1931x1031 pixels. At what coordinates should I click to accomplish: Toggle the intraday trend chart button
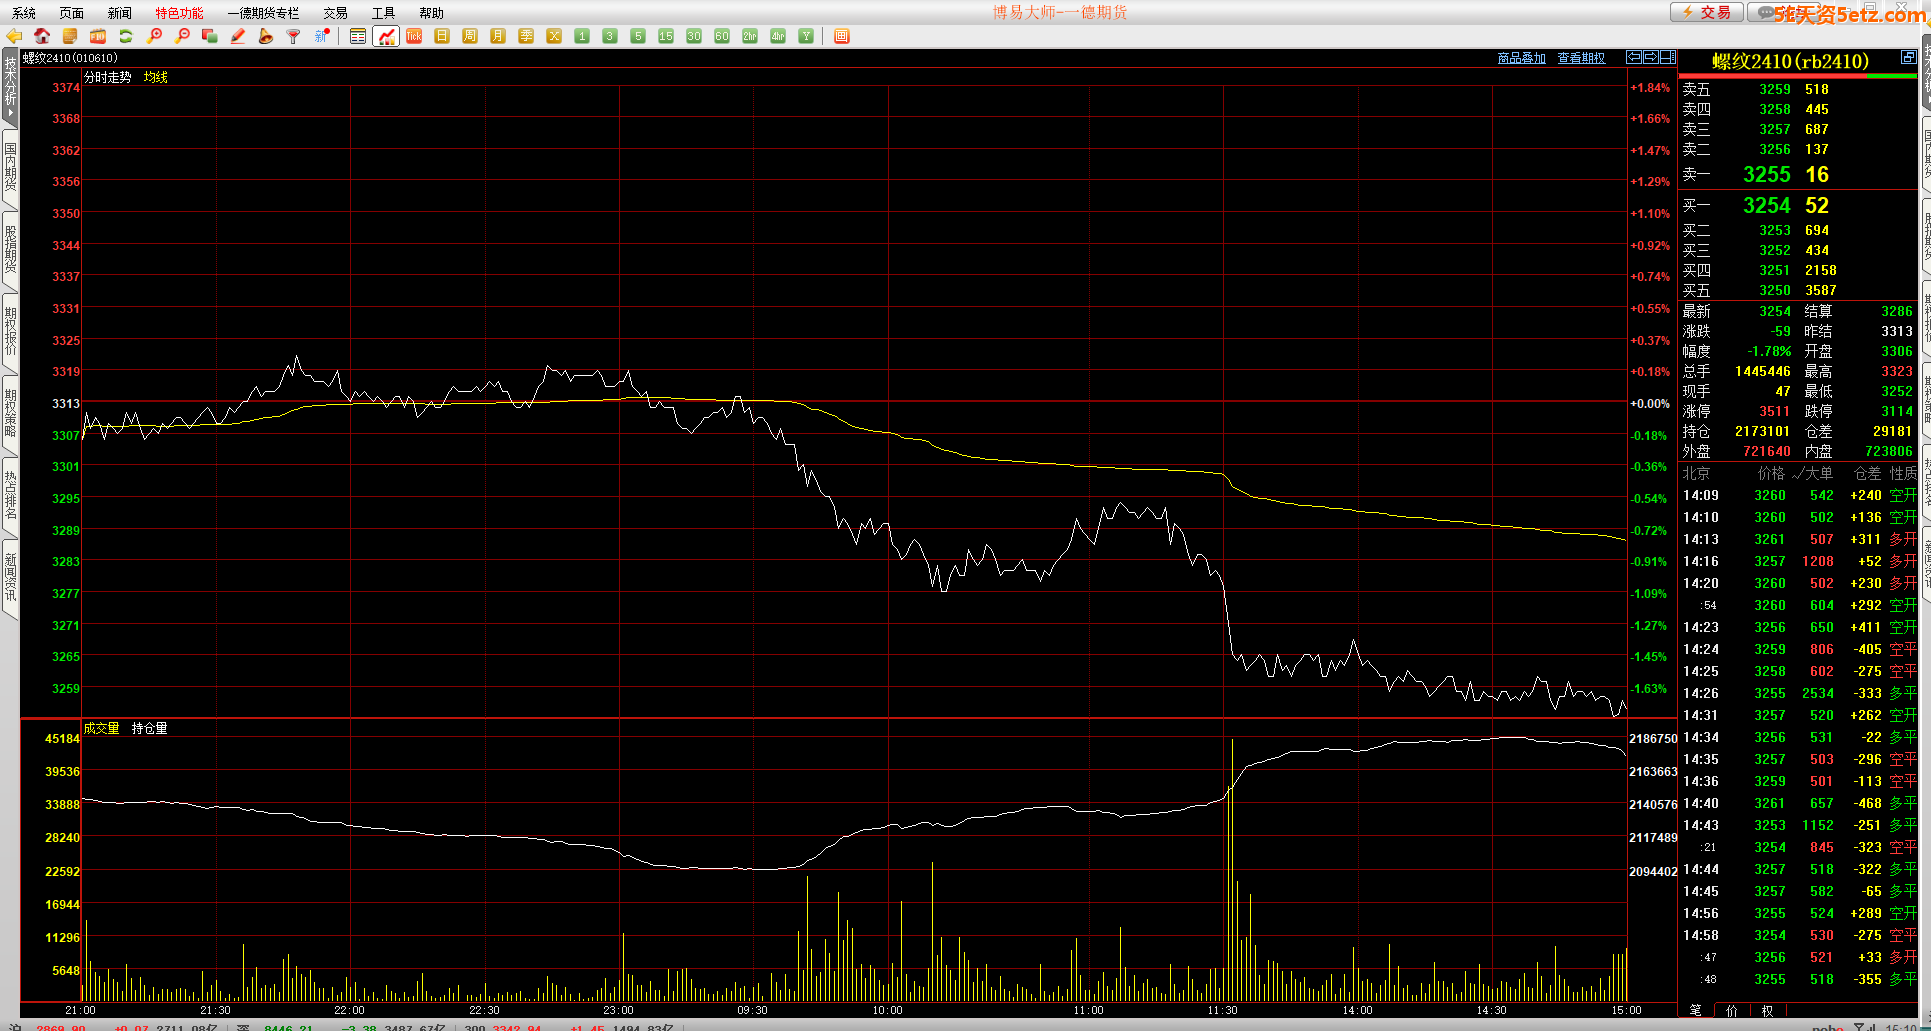pos(386,36)
